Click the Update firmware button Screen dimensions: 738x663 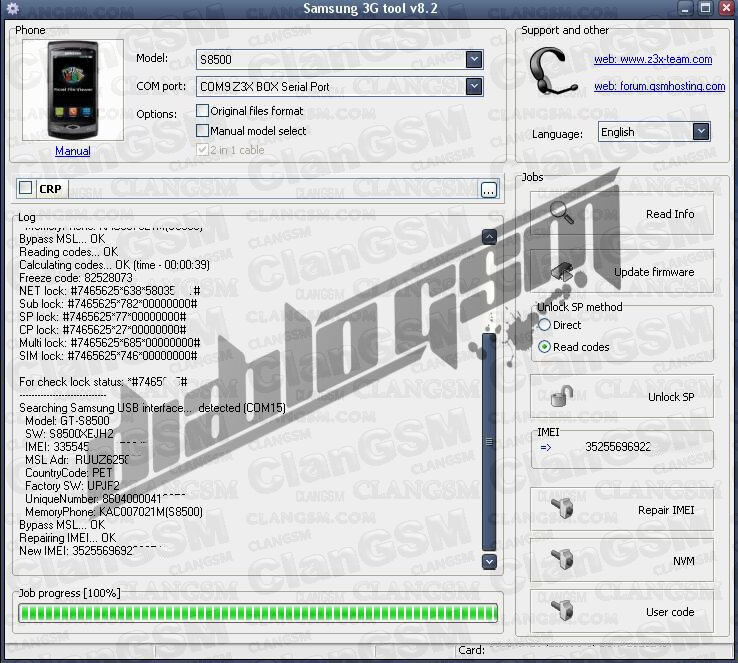point(622,272)
